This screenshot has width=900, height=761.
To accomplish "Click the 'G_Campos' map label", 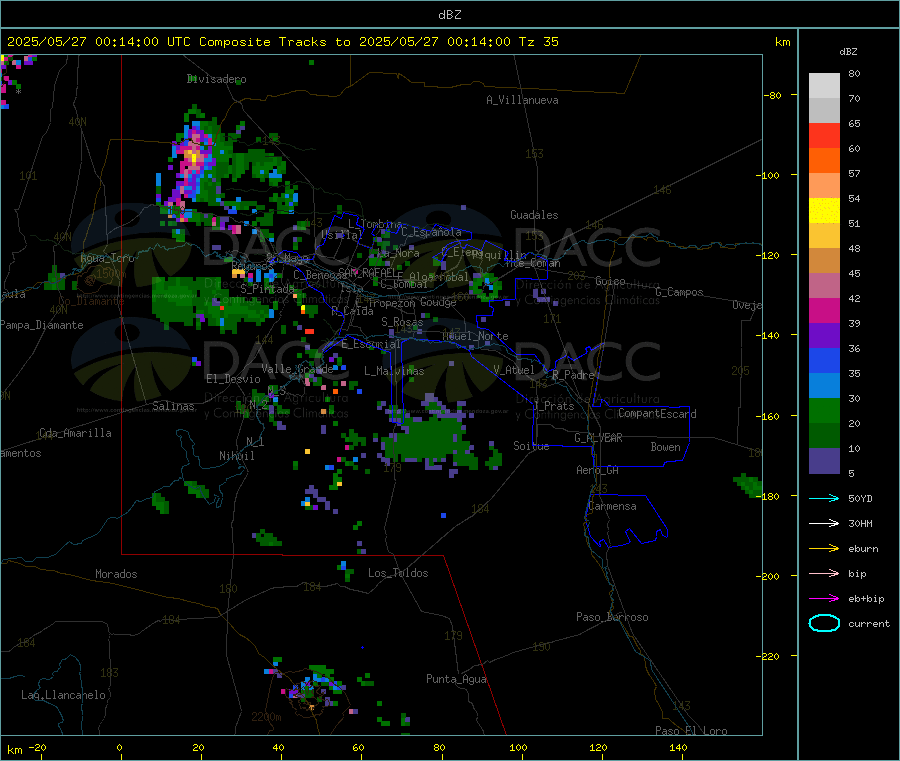I will (679, 292).
